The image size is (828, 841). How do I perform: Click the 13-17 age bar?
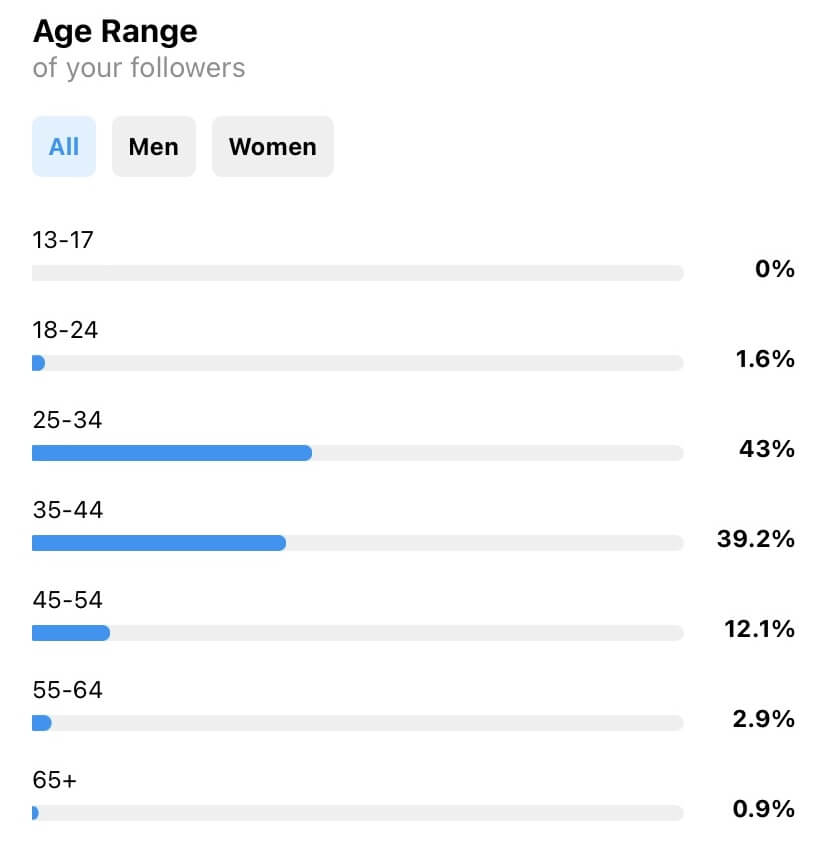(357, 273)
